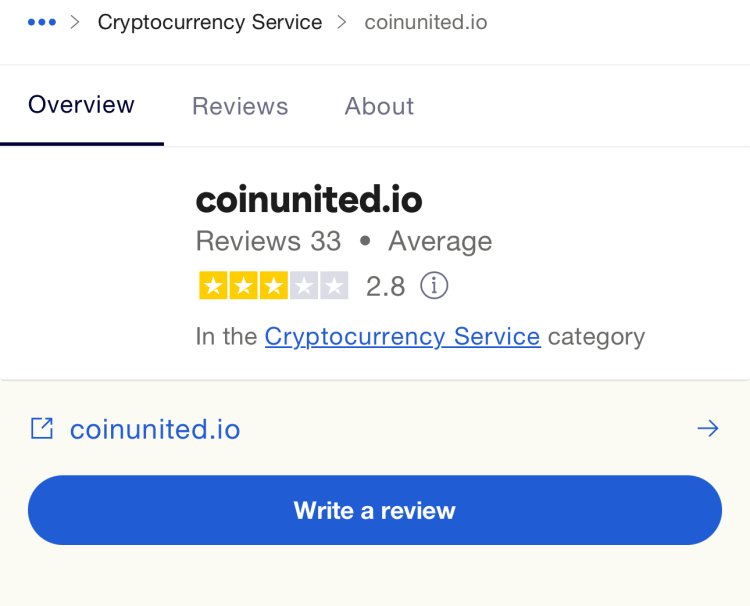Select the third yellow star
This screenshot has height=606, width=750.
click(x=274, y=286)
